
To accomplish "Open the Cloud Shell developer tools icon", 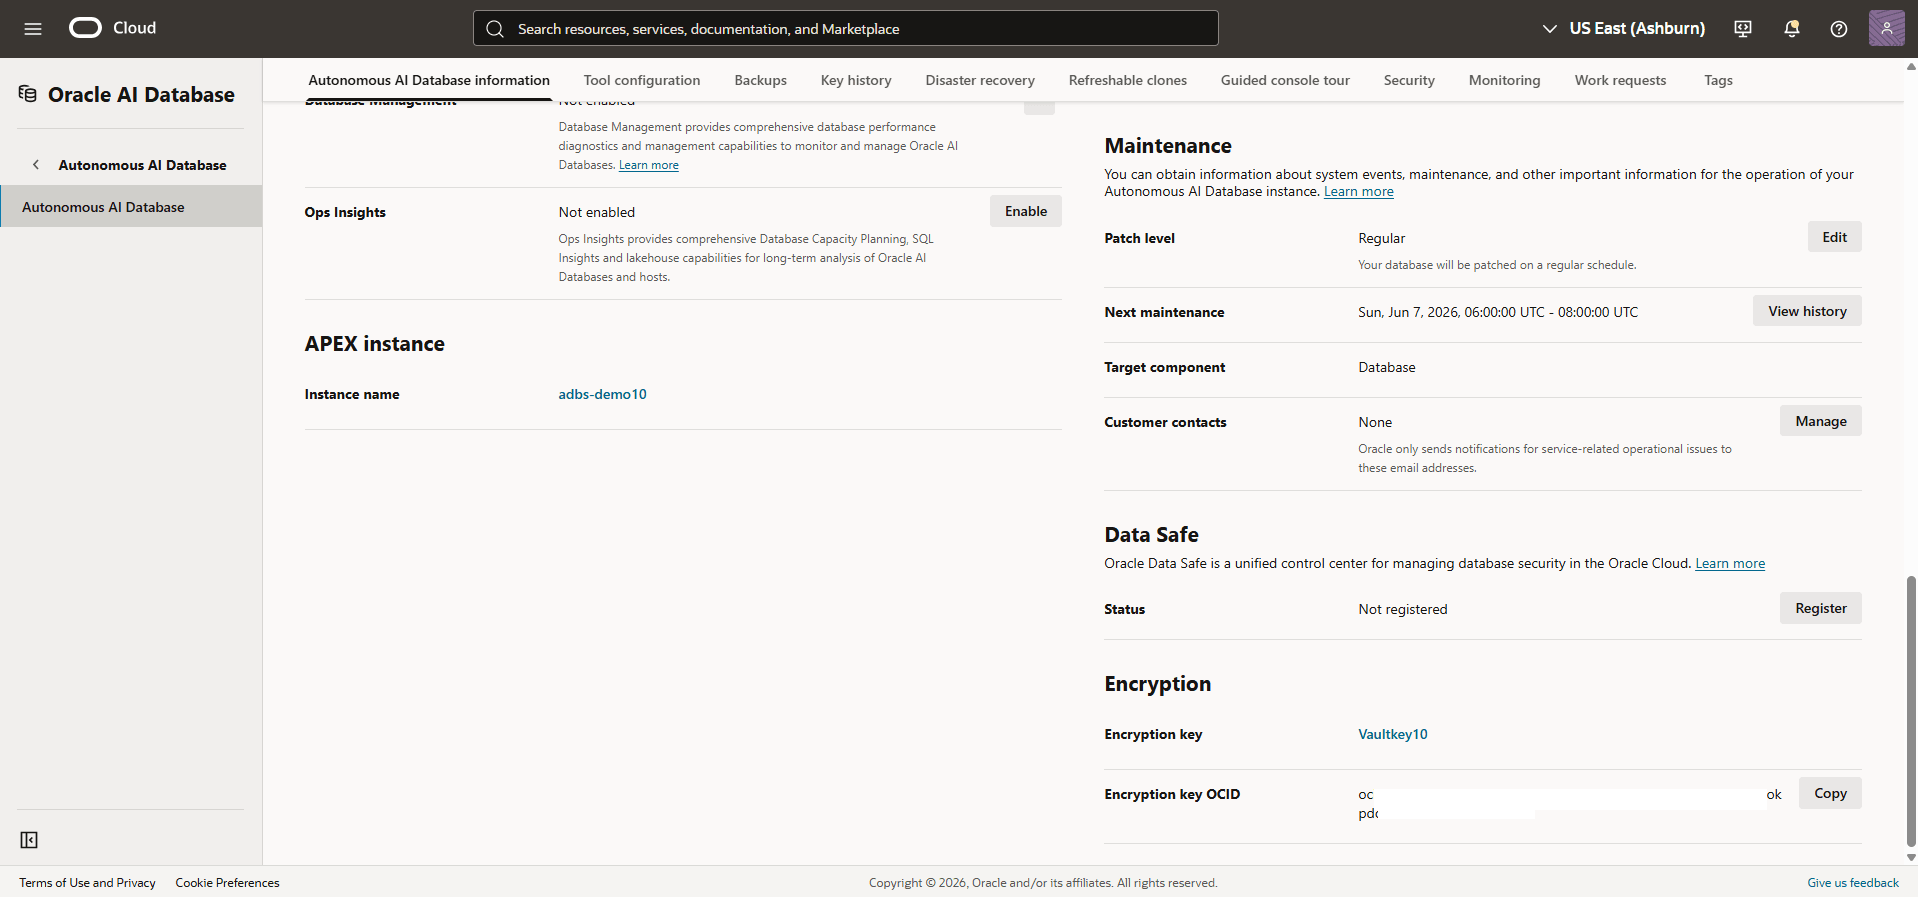I will 1743,29.
